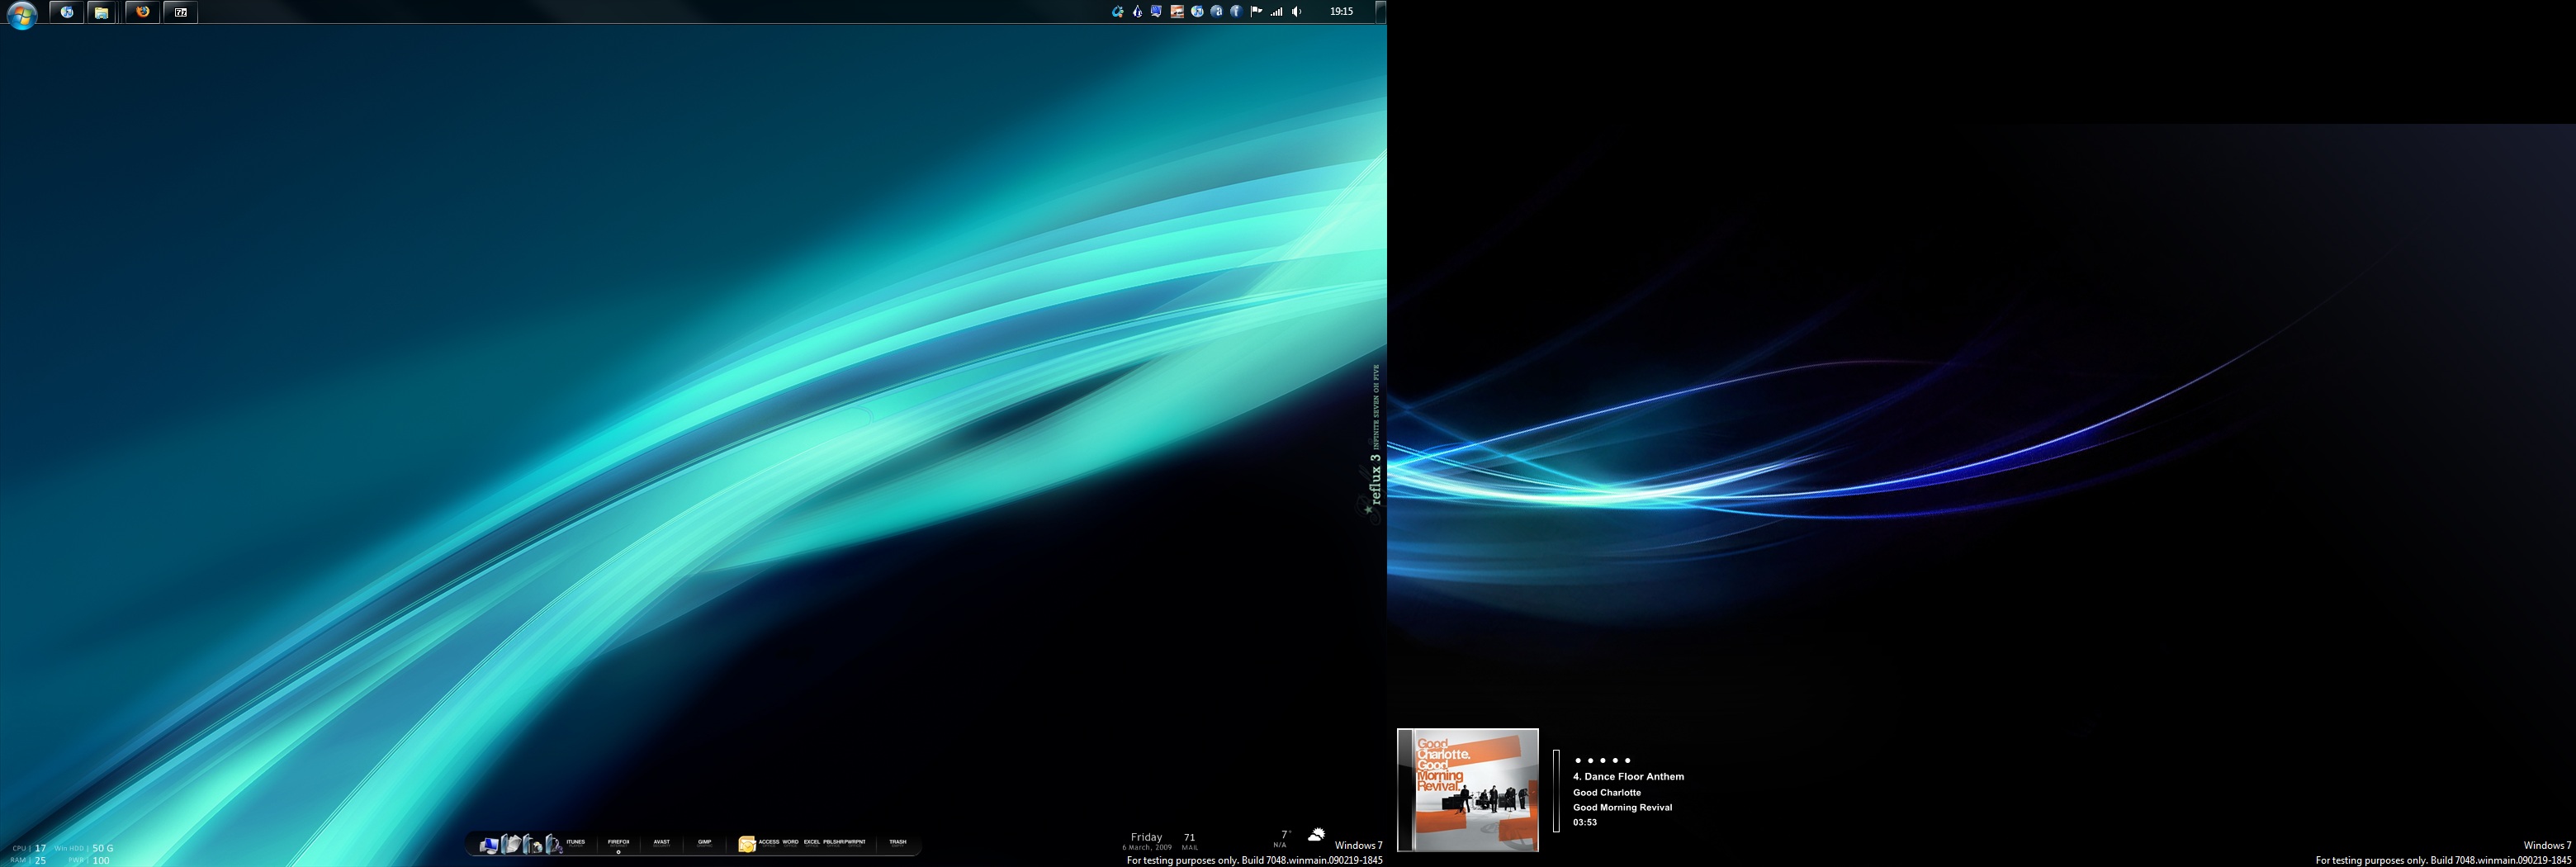The height and width of the screenshot is (867, 2576).
Task: Launch Avast from the dock
Action: (661, 843)
